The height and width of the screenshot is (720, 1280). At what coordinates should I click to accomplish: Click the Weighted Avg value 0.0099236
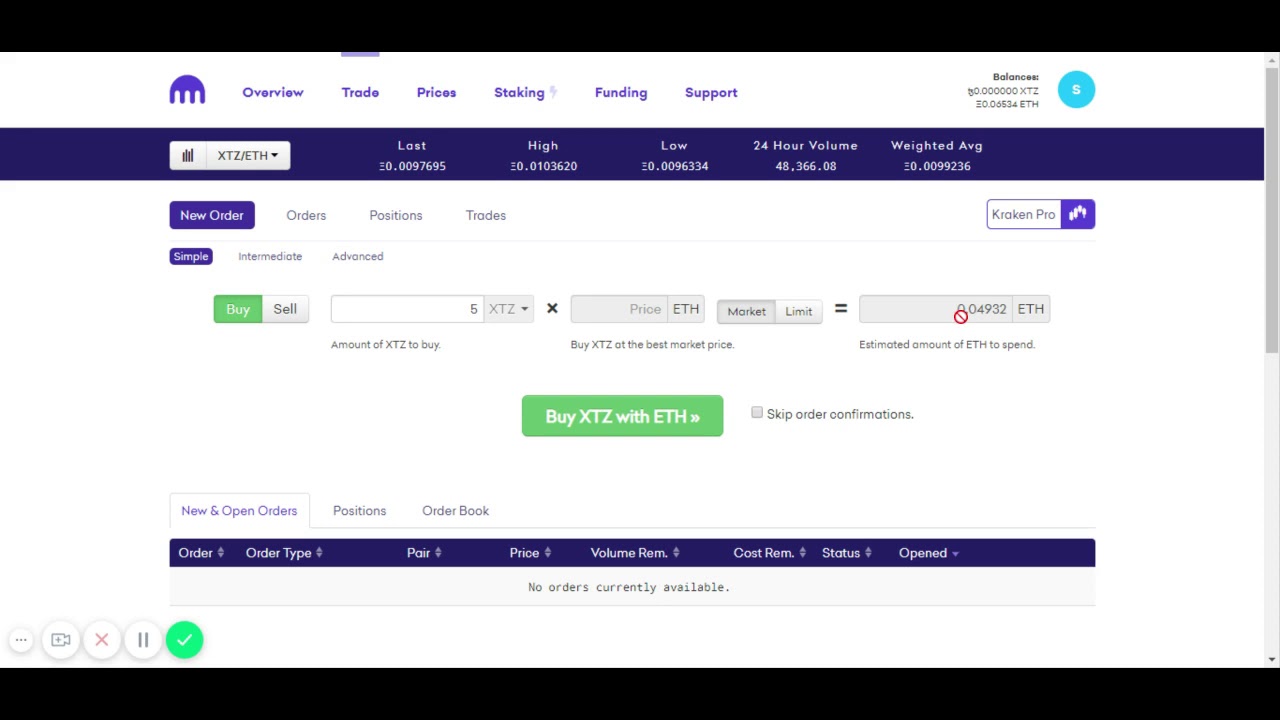click(x=937, y=166)
